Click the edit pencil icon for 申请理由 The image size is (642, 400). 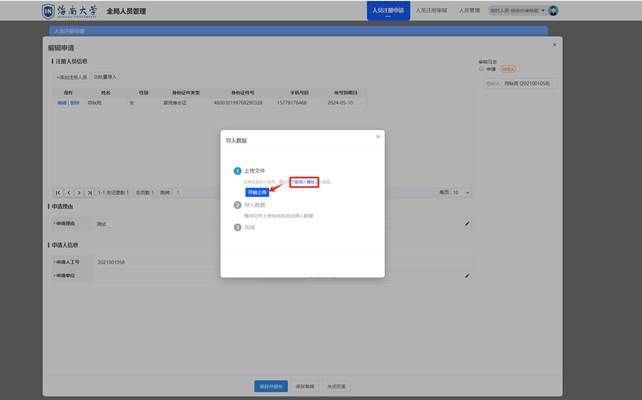467,224
